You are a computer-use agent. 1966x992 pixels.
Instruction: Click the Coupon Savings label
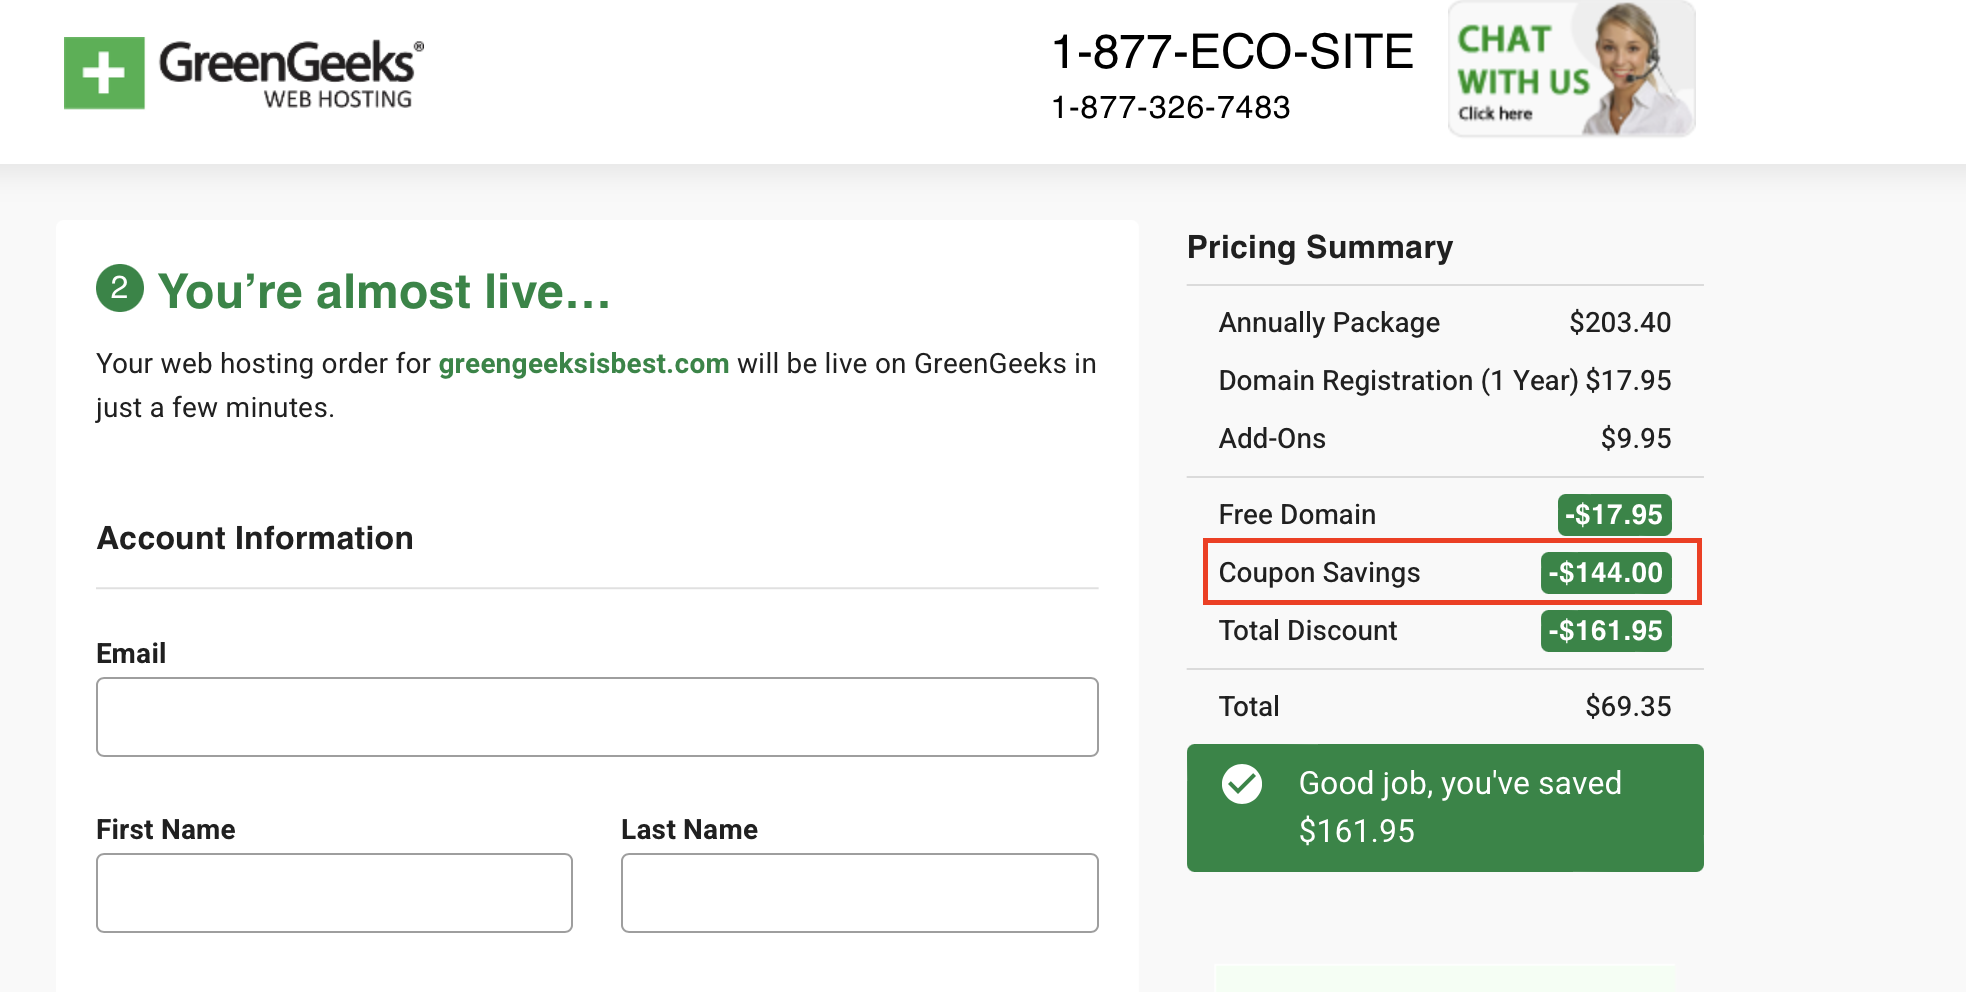coord(1319,573)
